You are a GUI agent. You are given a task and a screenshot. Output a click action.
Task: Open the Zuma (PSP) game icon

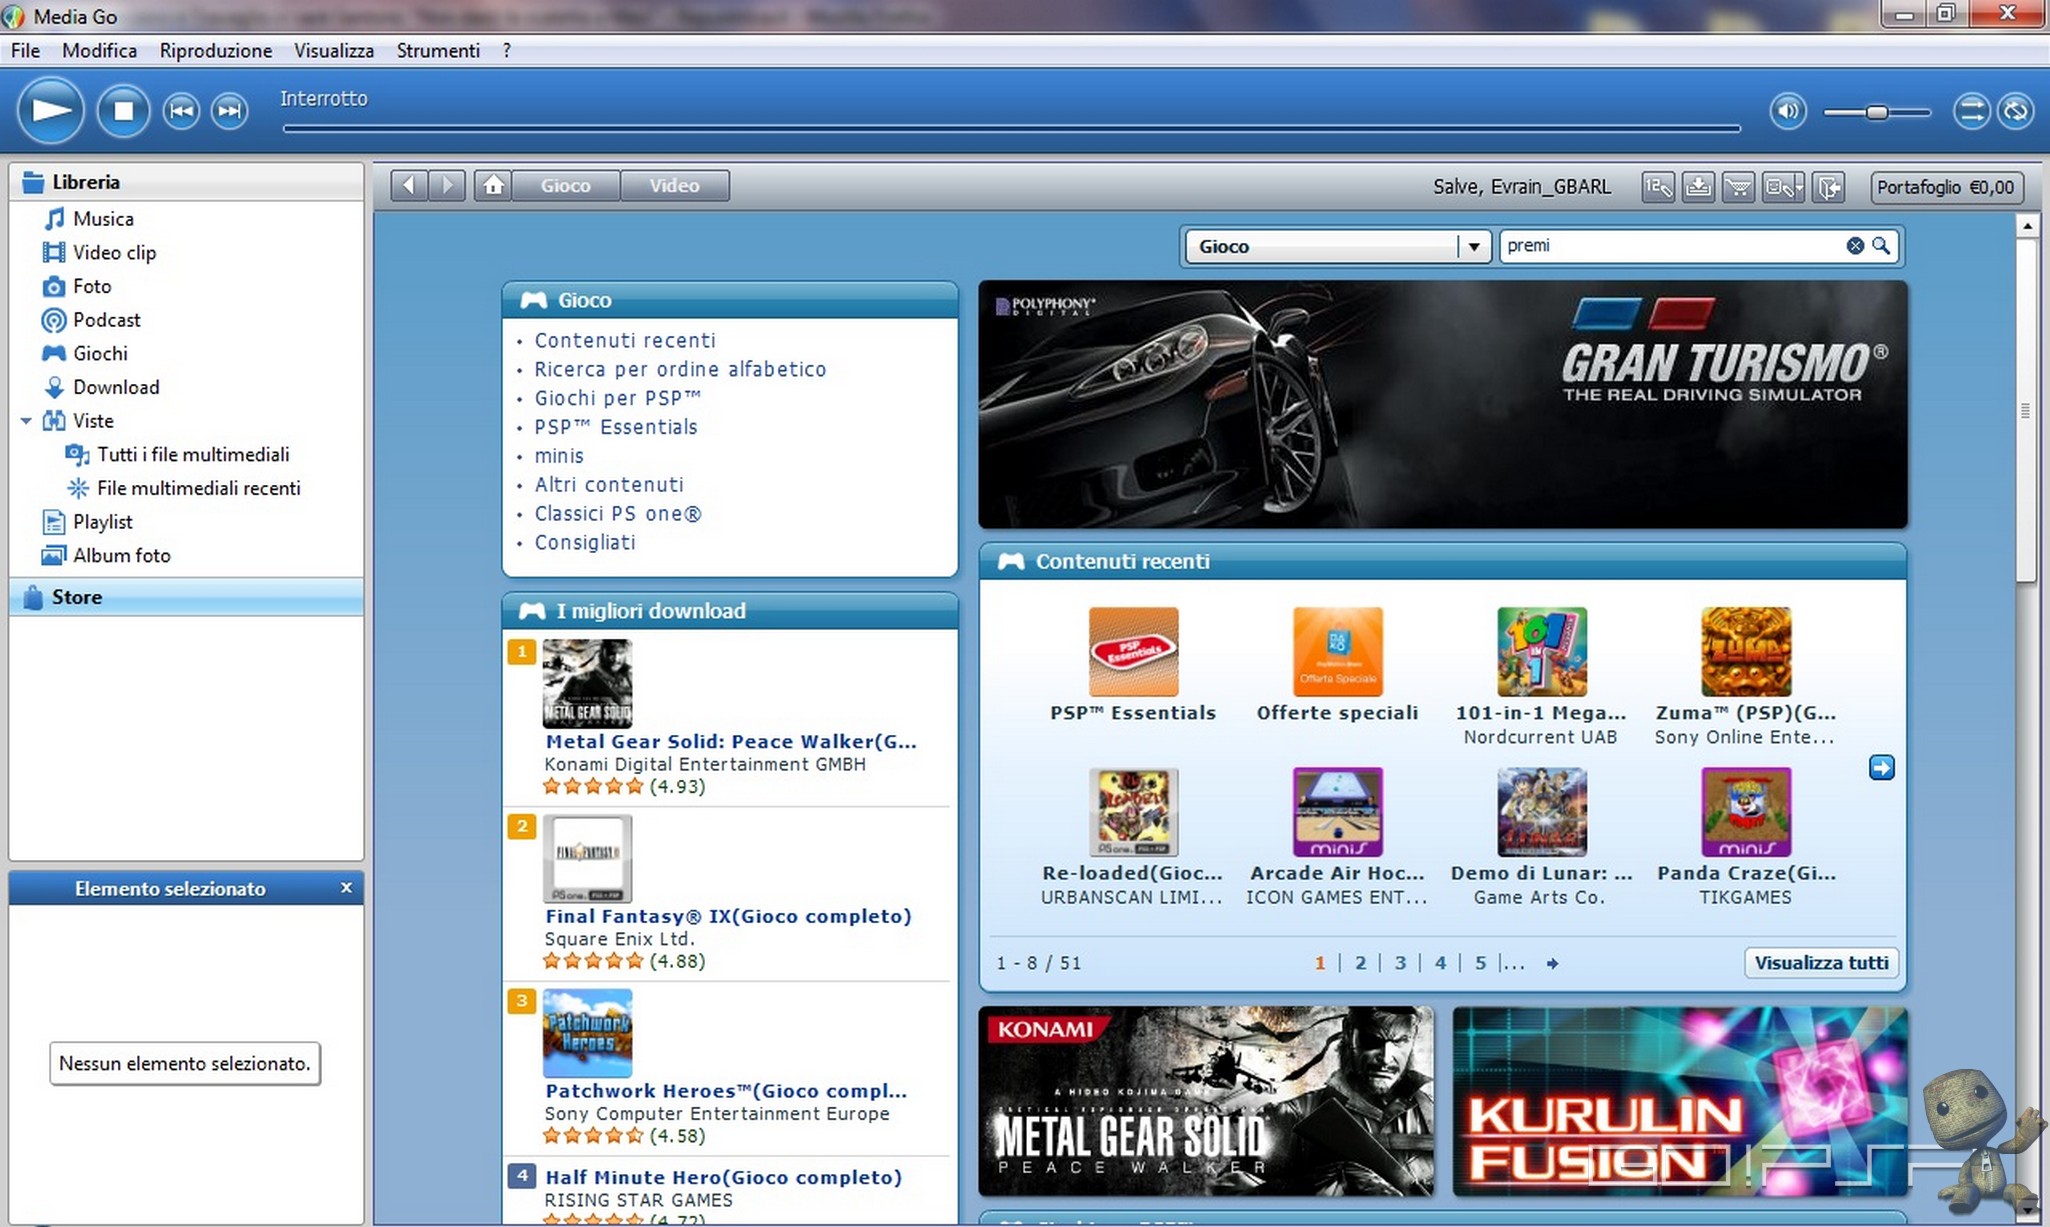[1745, 651]
